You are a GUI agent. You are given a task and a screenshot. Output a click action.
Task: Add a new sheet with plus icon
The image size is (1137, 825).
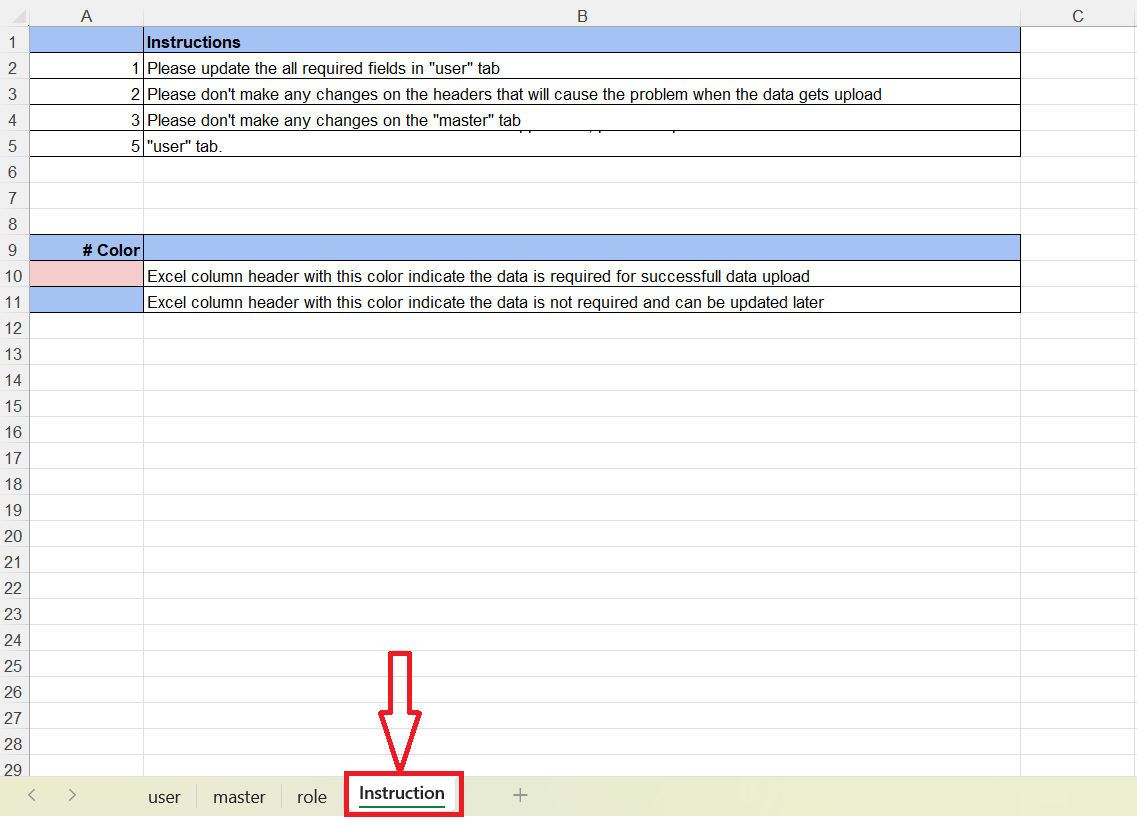(520, 795)
